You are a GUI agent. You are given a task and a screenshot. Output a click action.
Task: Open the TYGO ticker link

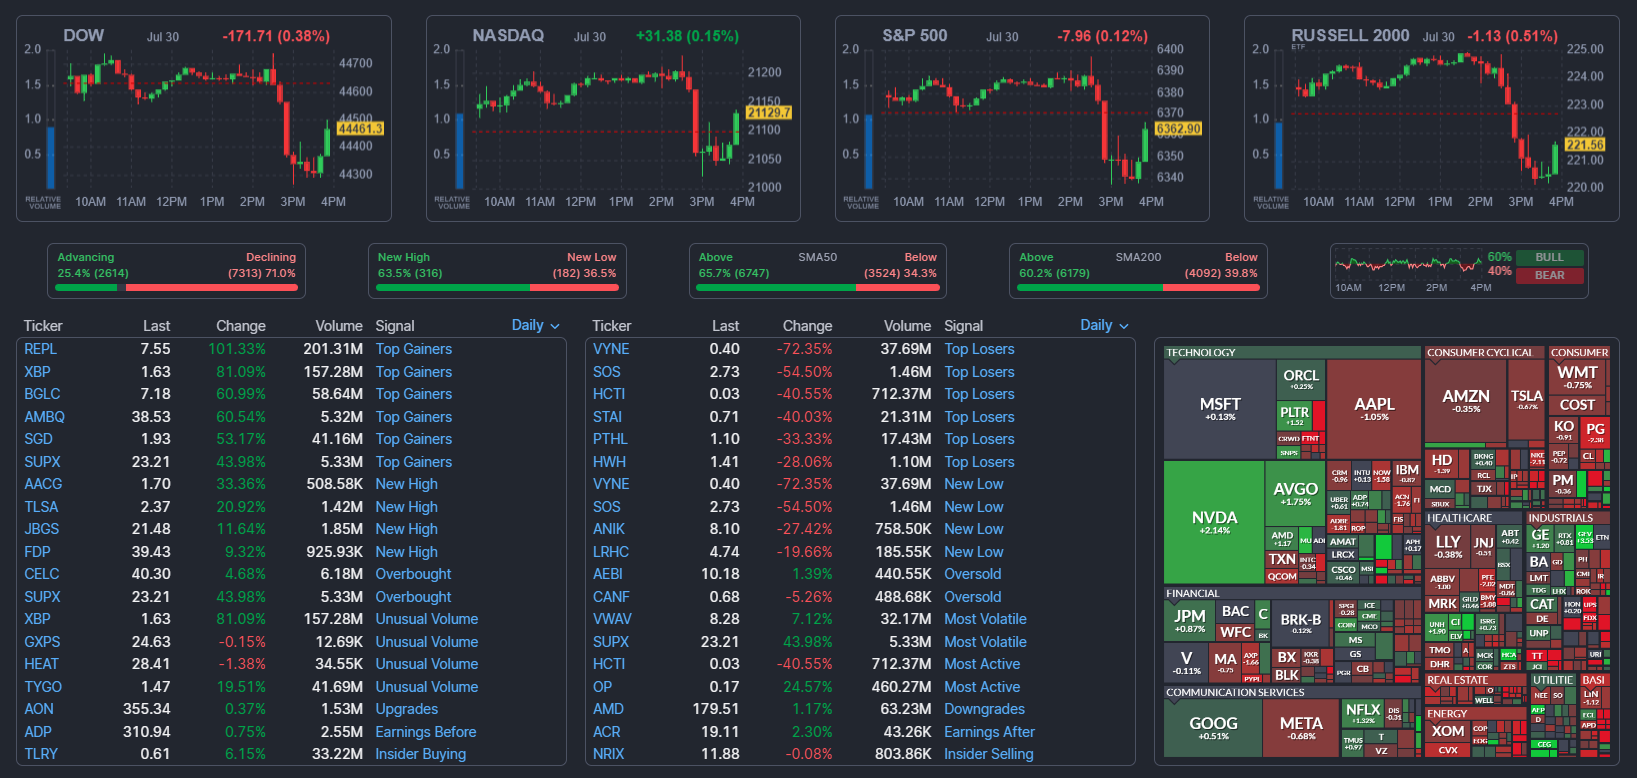pos(43,687)
